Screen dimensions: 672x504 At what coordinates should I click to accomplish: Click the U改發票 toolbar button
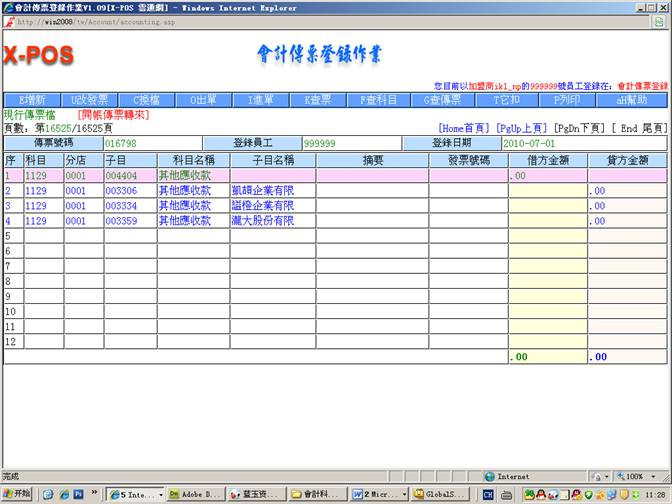coord(88,100)
